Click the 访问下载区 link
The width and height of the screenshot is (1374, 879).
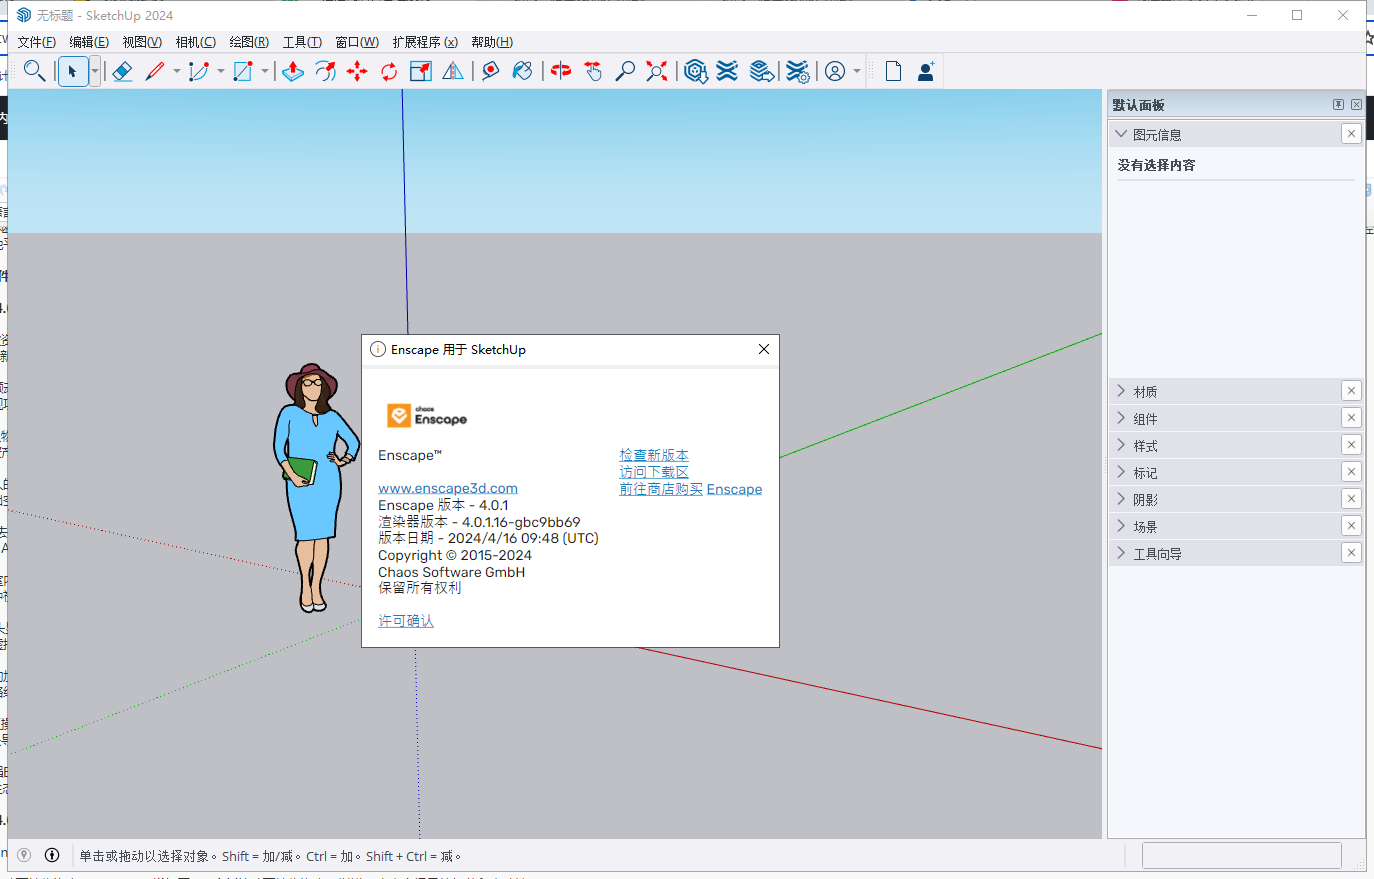click(x=654, y=472)
